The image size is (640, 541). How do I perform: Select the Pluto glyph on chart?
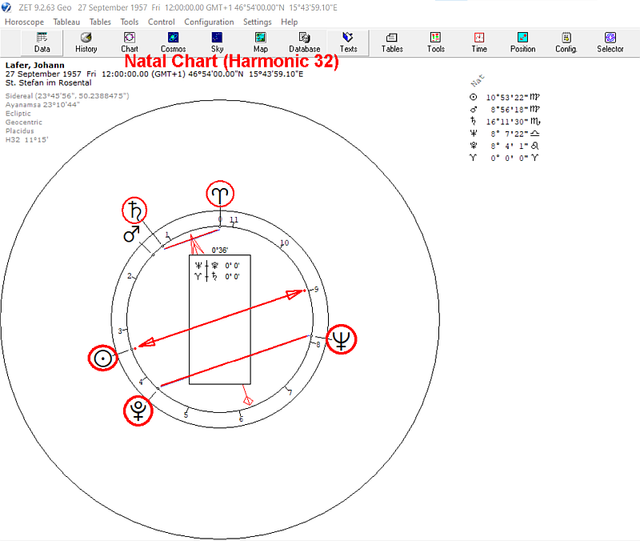point(138,410)
